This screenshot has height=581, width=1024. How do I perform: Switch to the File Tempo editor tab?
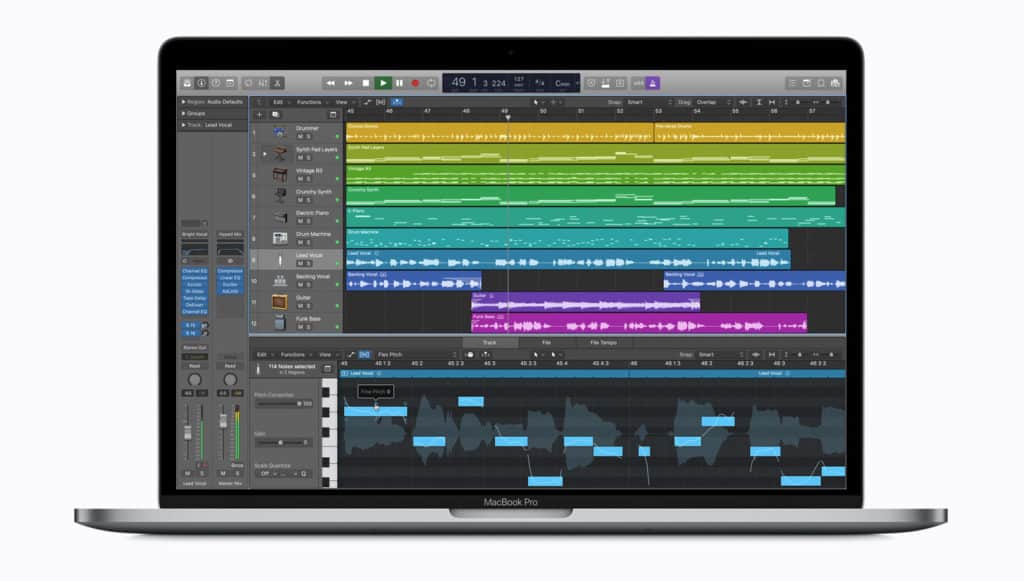603,342
